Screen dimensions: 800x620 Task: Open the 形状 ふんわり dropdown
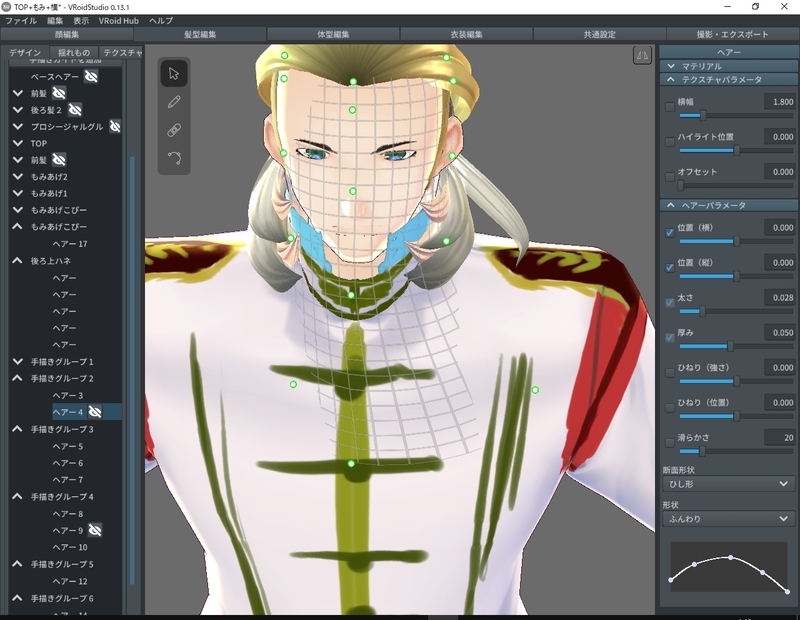tap(728, 519)
